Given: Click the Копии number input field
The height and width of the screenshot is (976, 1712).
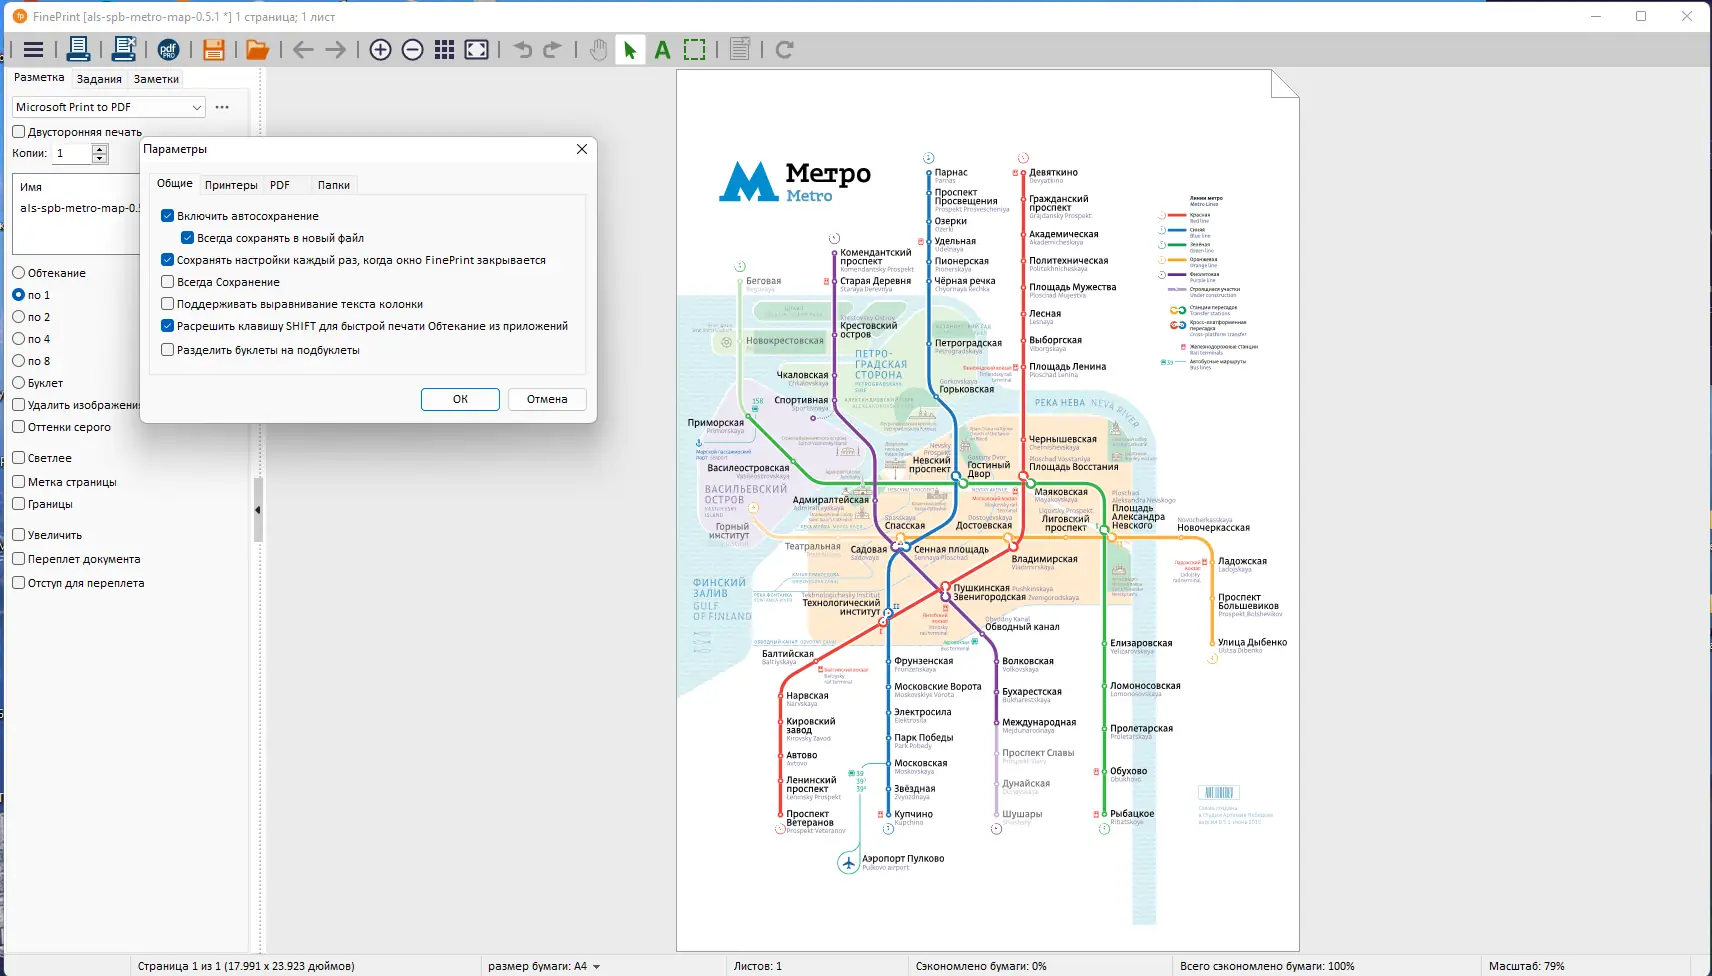Looking at the screenshot, I should [x=72, y=153].
